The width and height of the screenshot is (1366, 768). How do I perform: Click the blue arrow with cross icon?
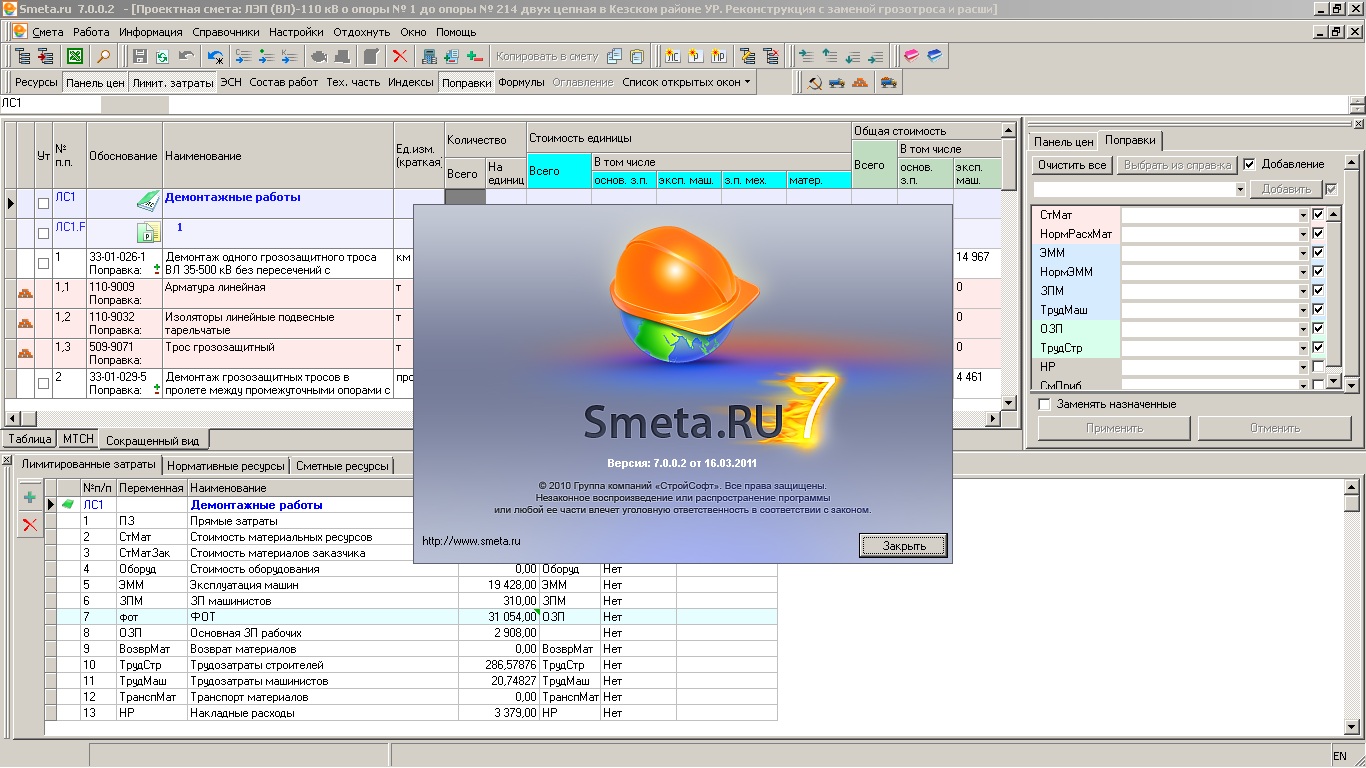coord(216,56)
